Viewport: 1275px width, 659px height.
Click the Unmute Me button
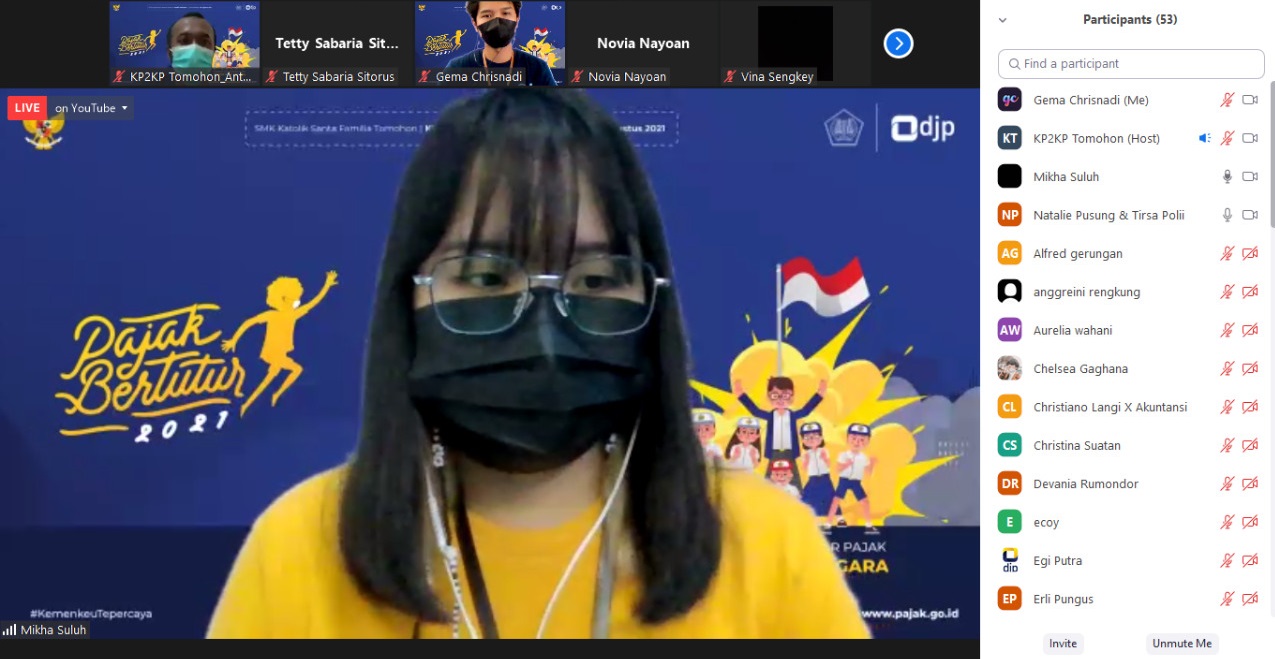1181,644
